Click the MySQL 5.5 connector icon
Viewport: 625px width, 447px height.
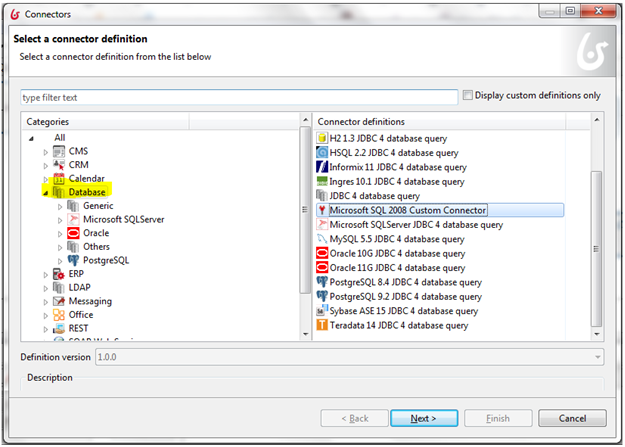pyautogui.click(x=322, y=239)
